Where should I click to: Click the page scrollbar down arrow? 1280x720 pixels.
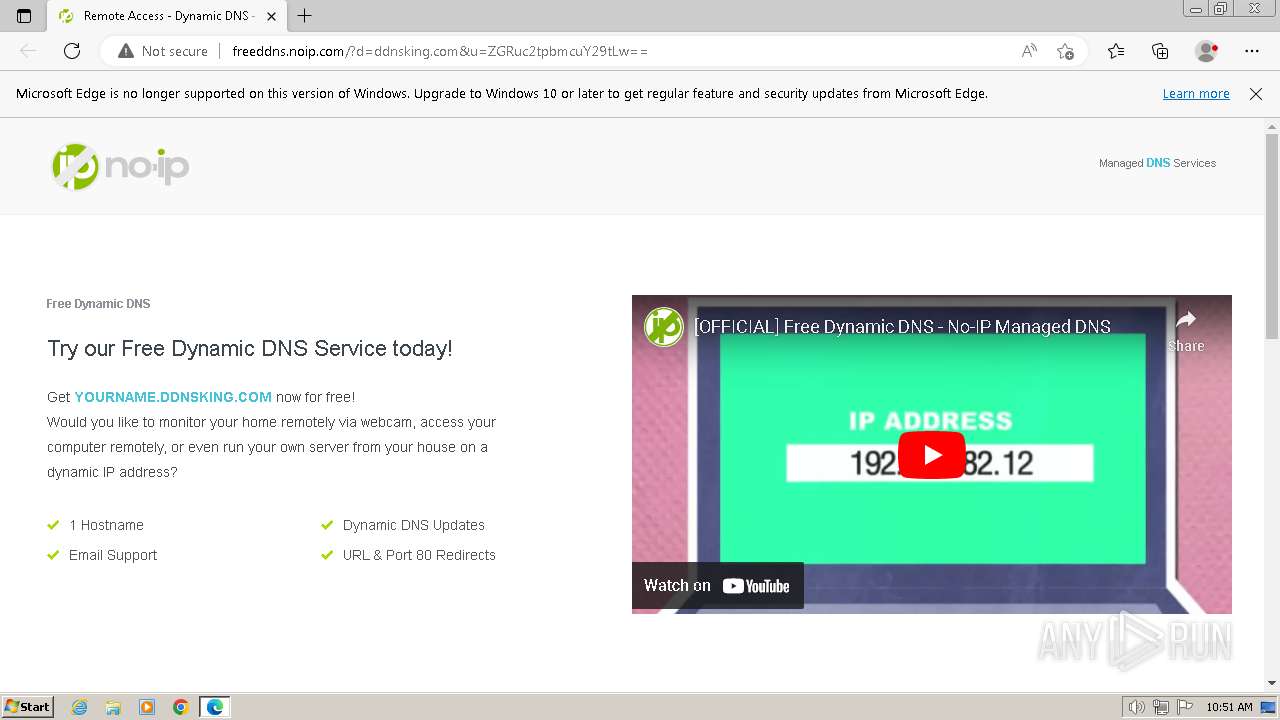click(x=1272, y=683)
